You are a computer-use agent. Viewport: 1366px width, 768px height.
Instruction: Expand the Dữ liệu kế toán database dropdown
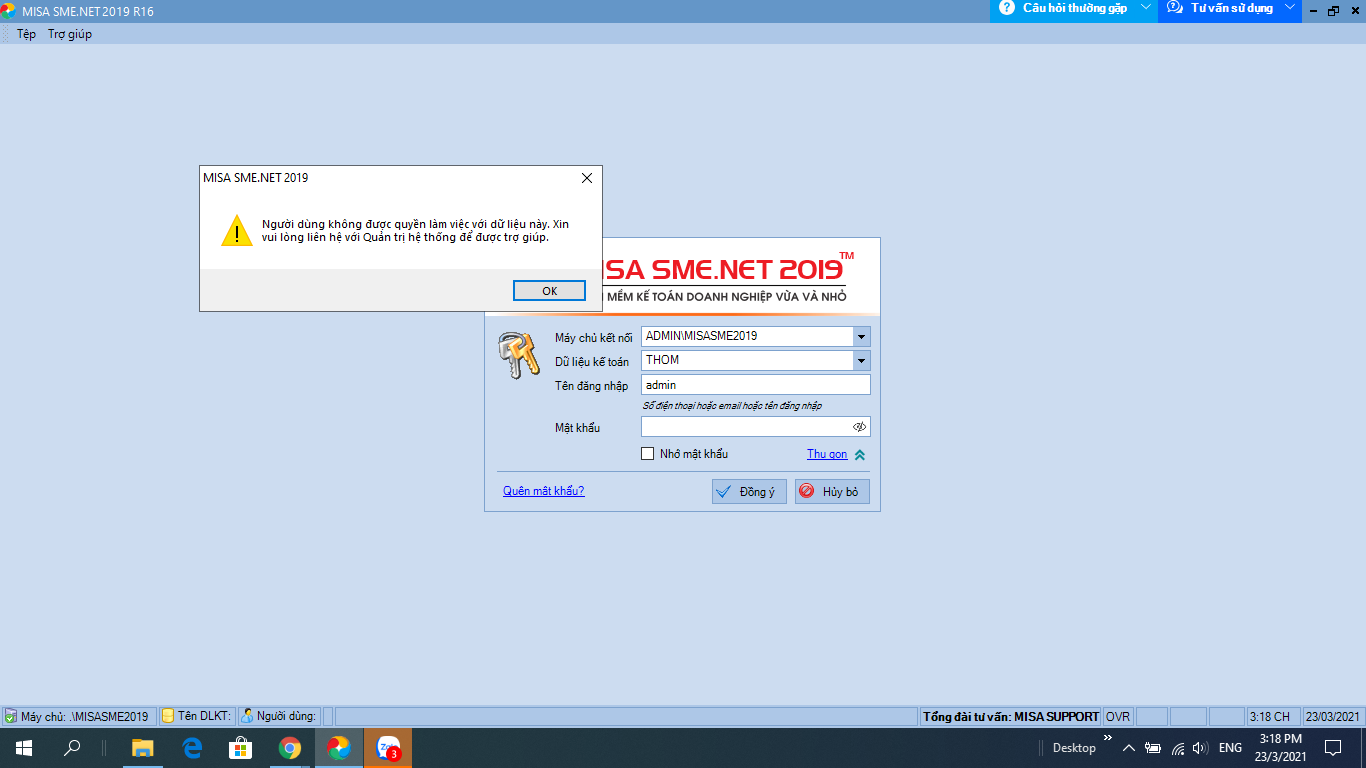(x=862, y=360)
